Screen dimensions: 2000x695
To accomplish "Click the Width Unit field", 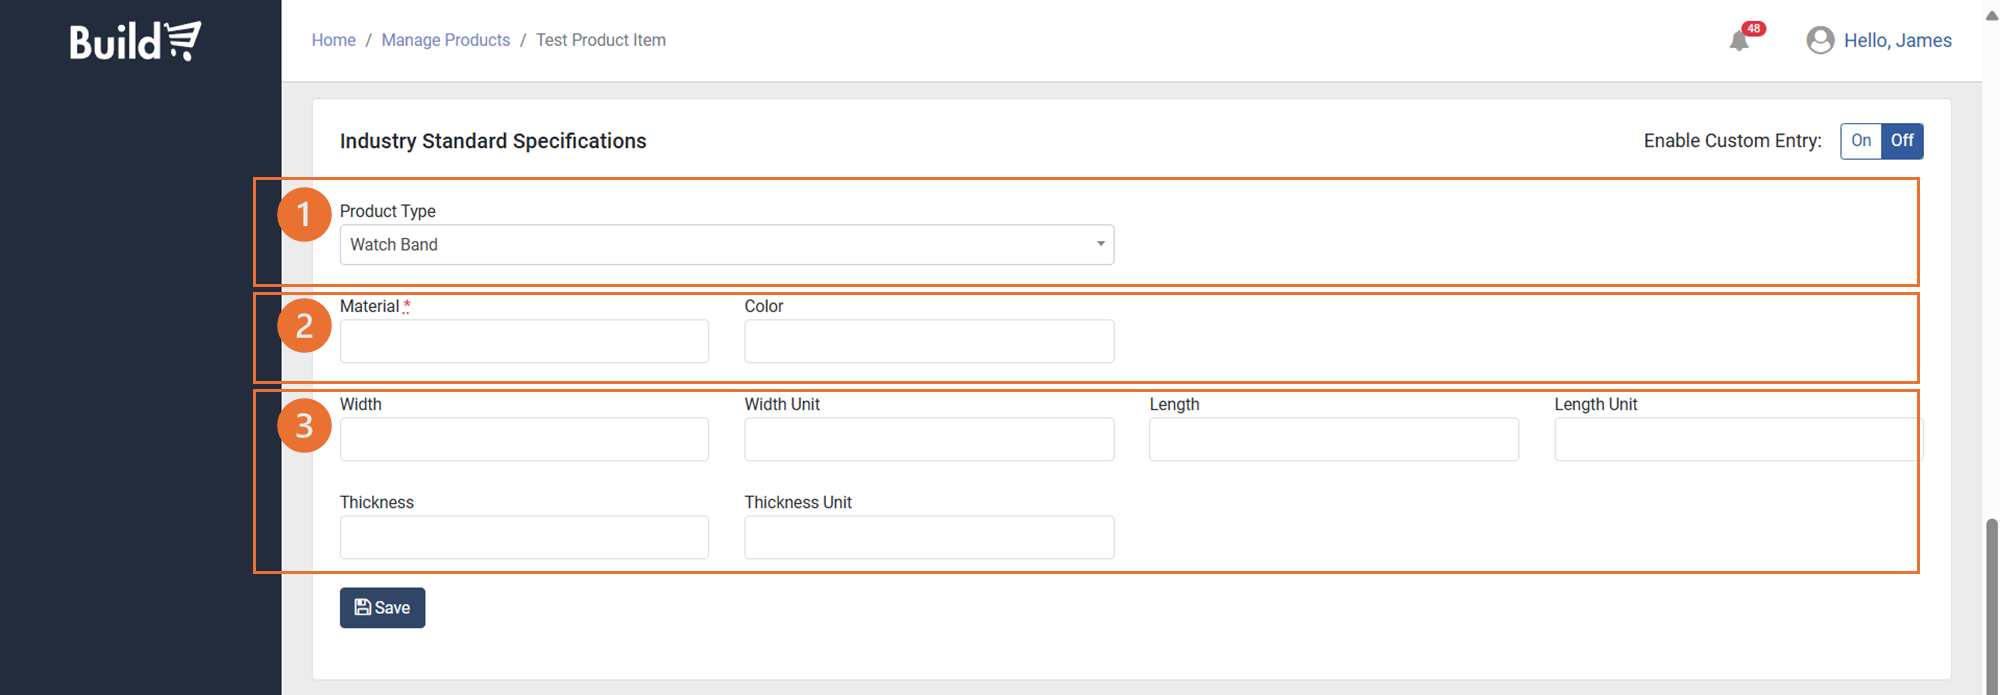I will pos(929,440).
